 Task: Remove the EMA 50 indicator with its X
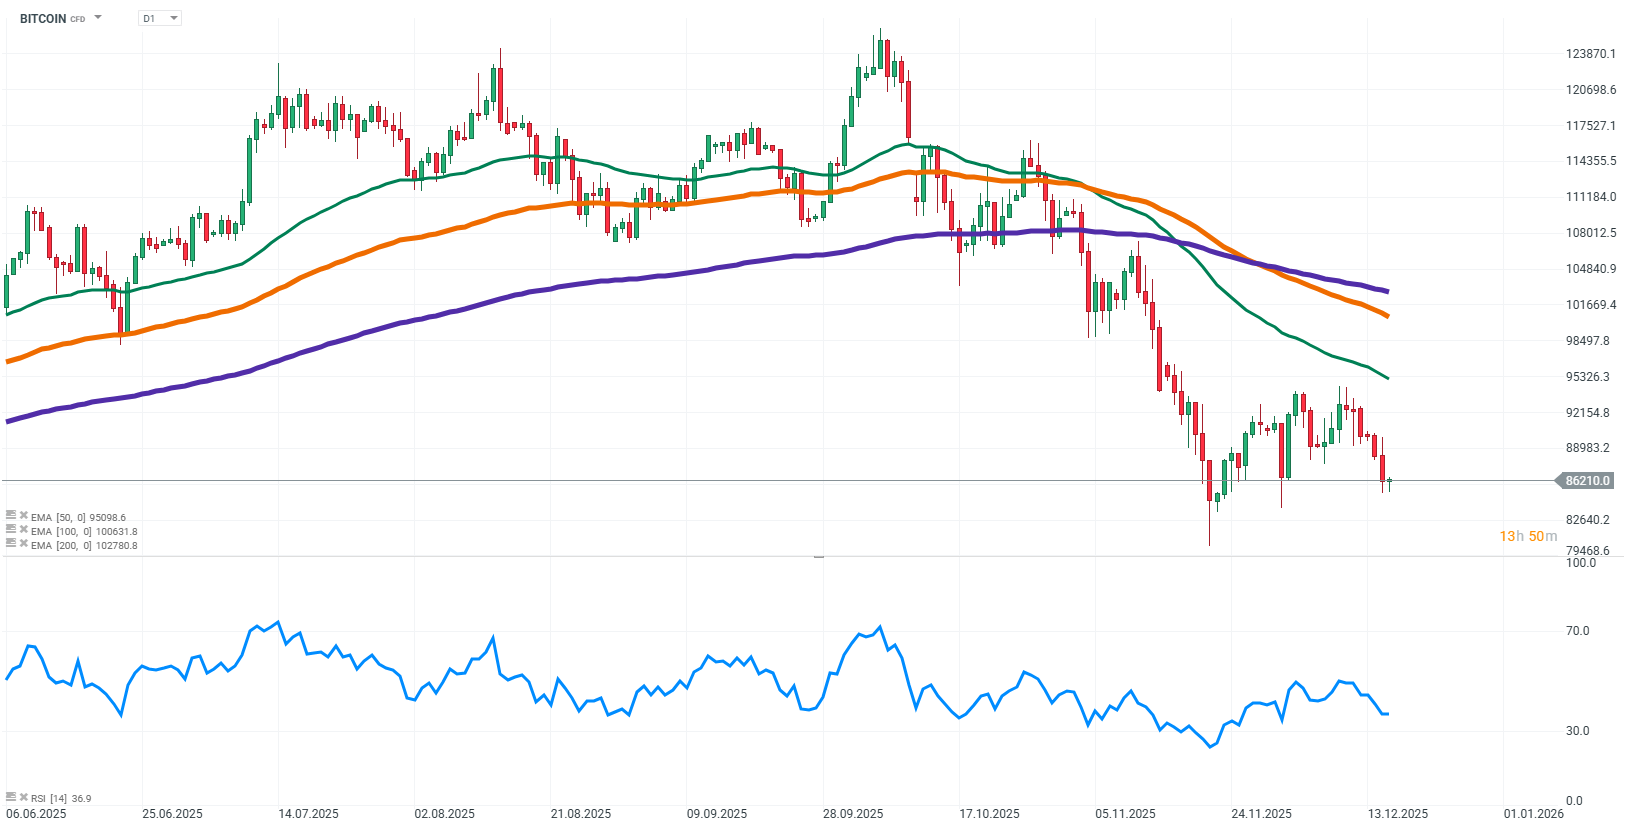[x=23, y=516]
